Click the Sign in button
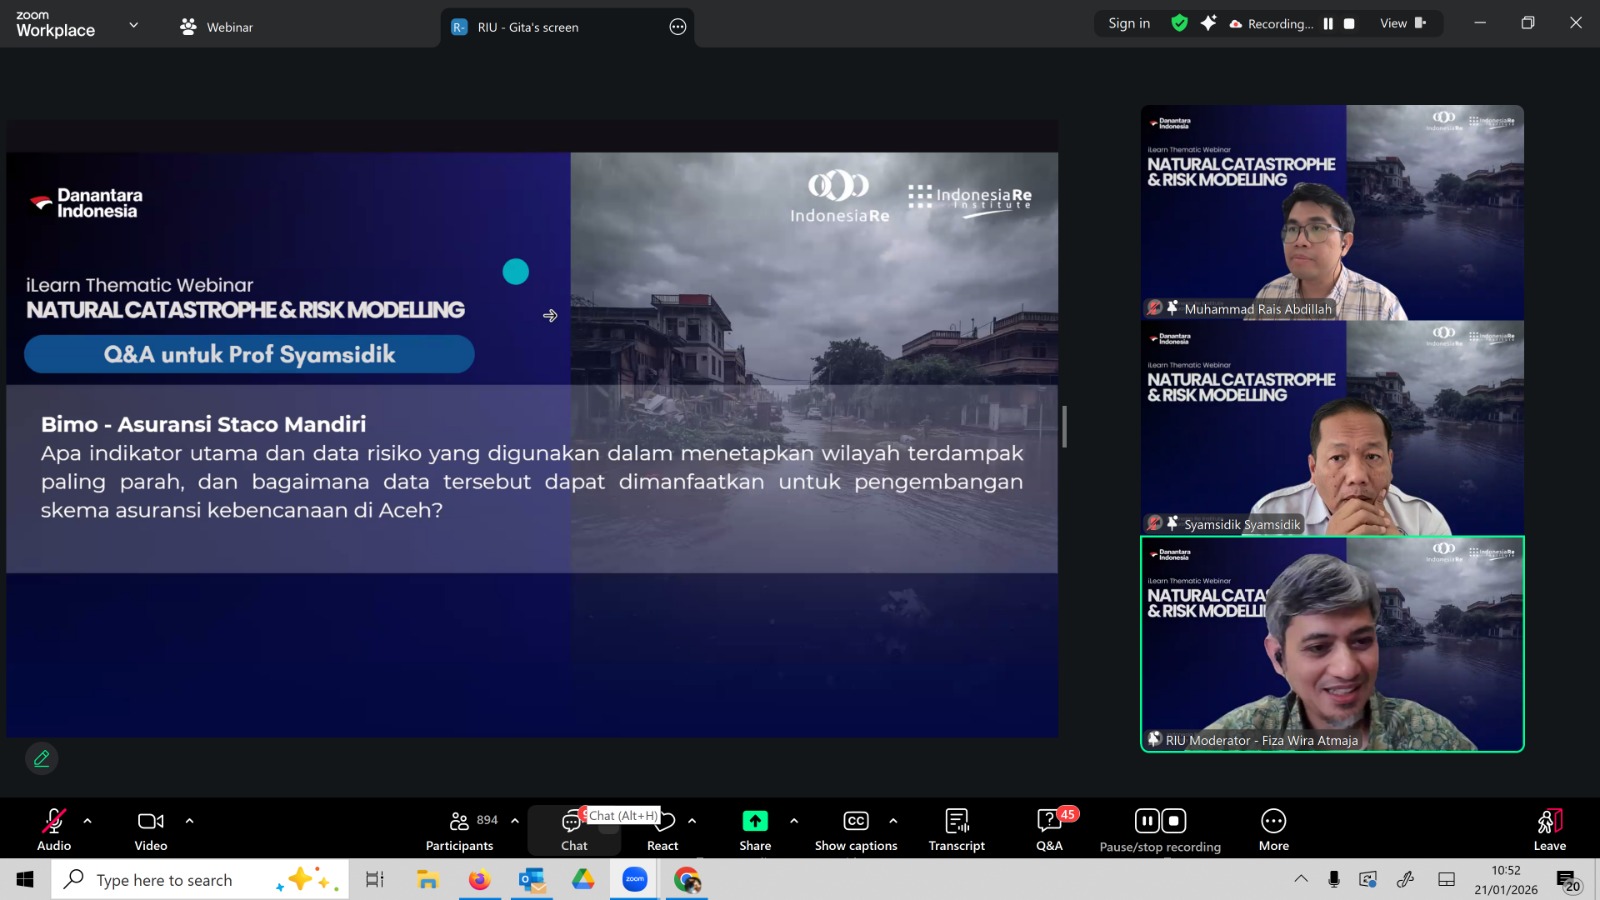The height and width of the screenshot is (900, 1600). [1129, 23]
